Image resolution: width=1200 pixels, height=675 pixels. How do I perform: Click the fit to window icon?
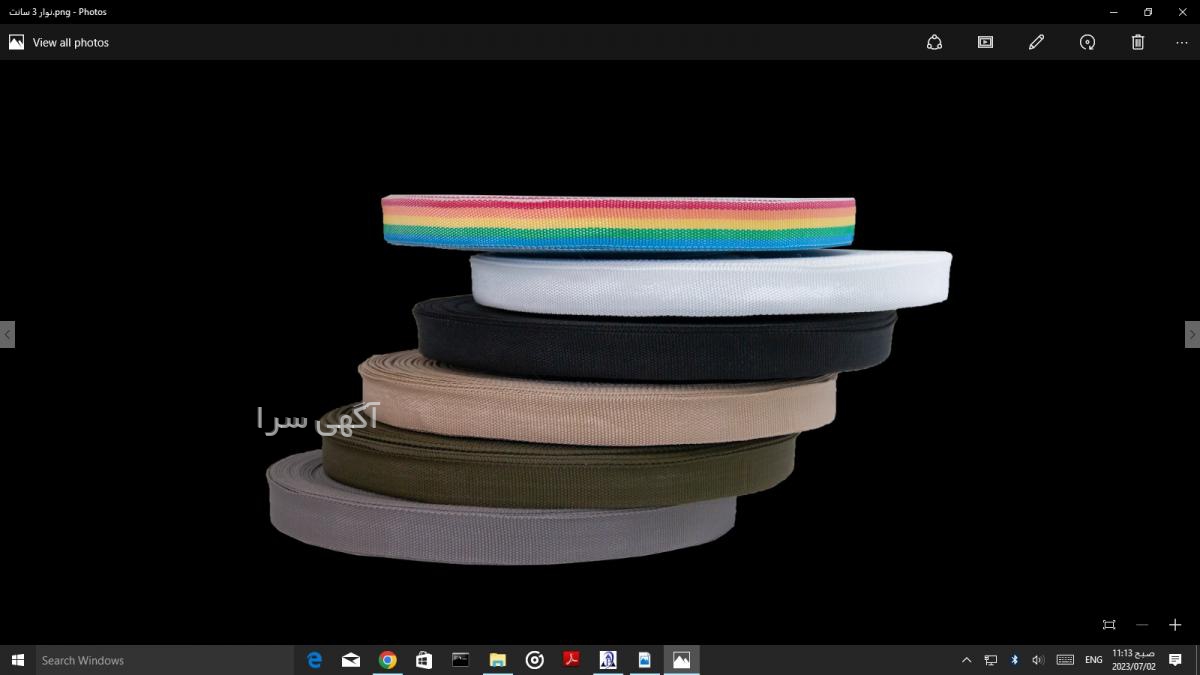pos(1109,624)
